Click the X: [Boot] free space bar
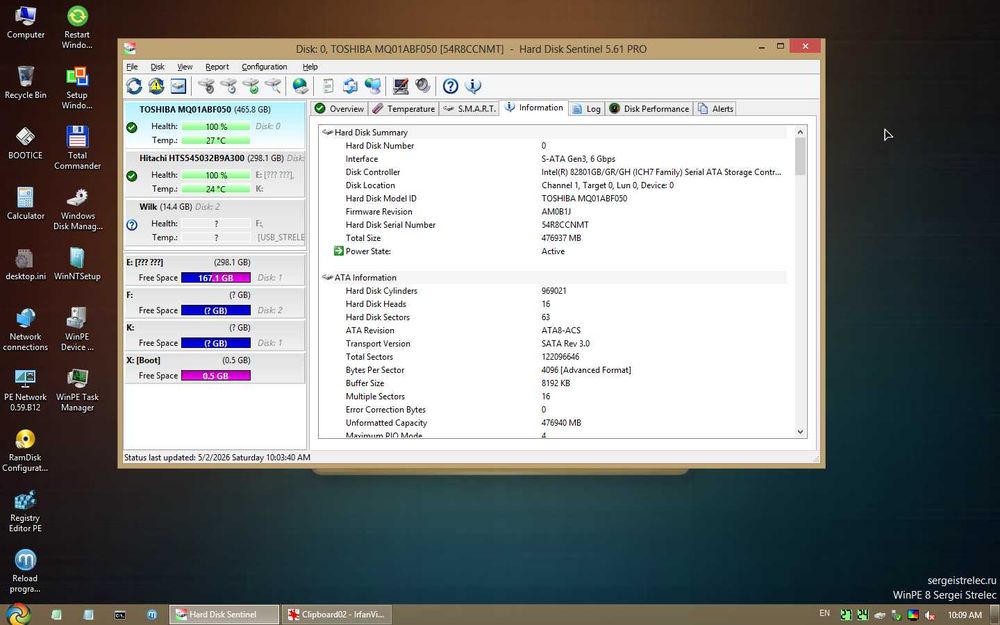The height and width of the screenshot is (625, 1000). click(x=216, y=376)
